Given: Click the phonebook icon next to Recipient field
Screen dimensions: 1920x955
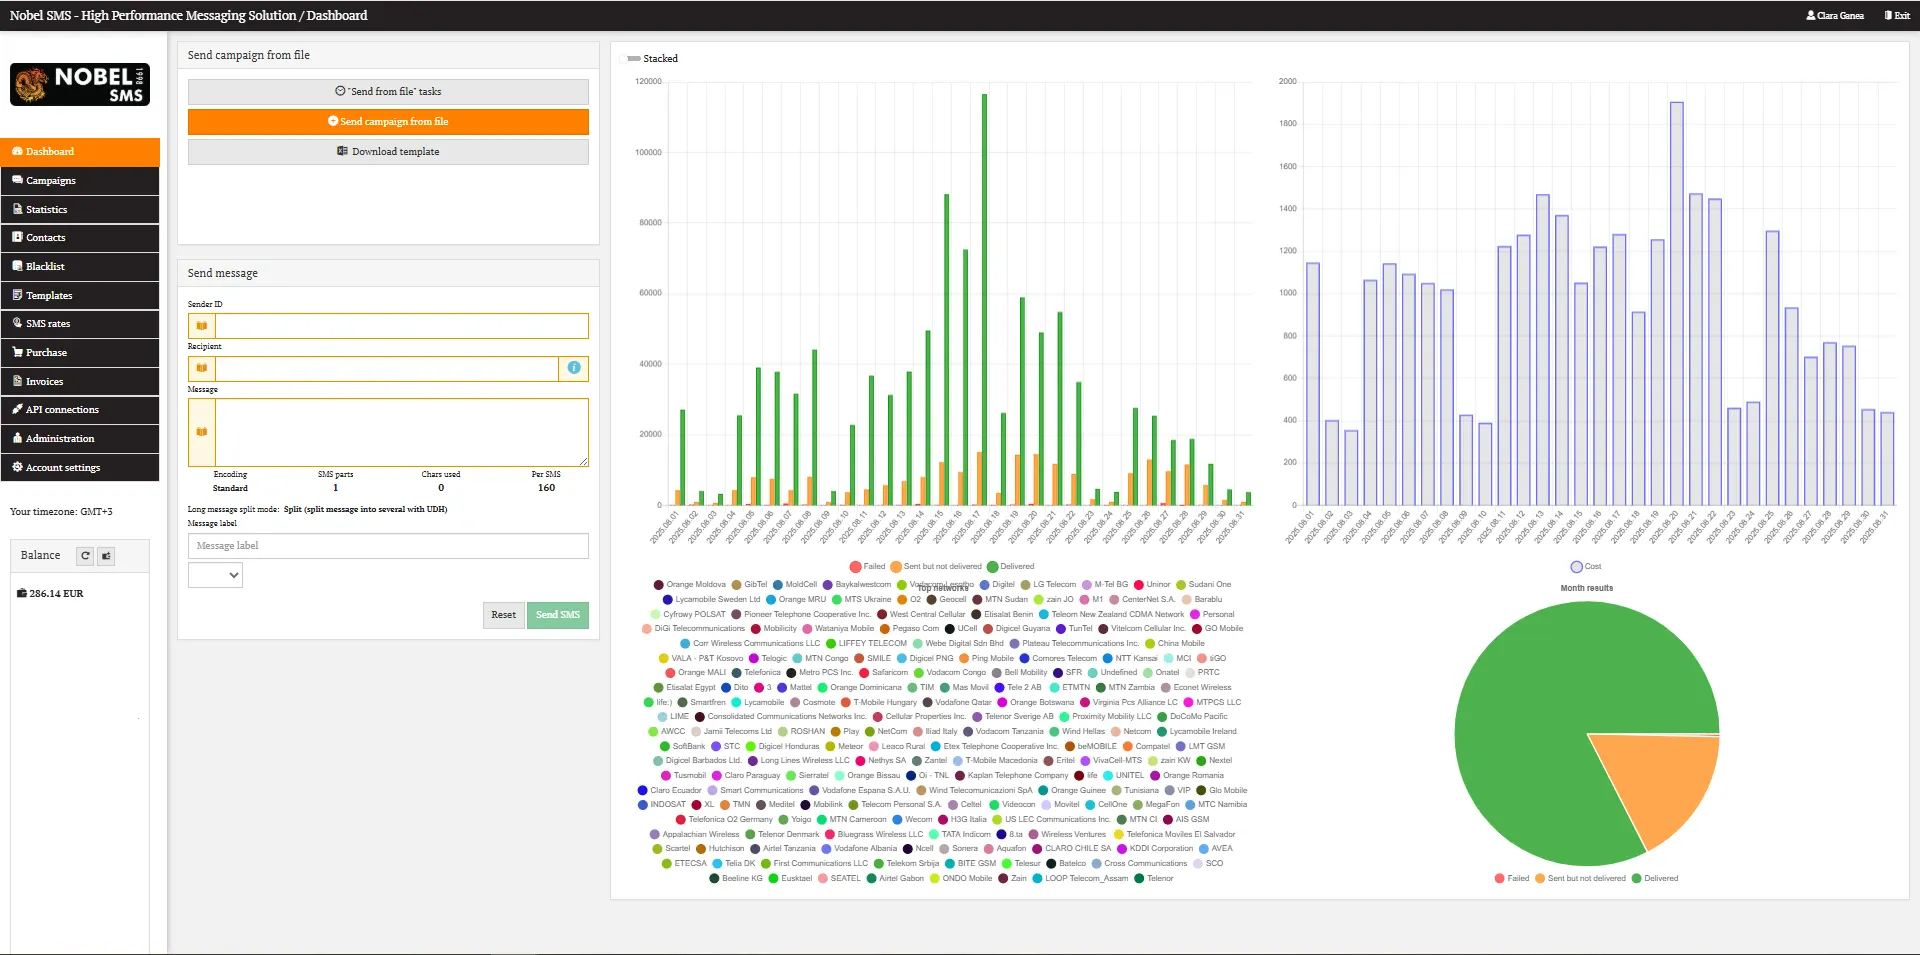Looking at the screenshot, I should (201, 368).
